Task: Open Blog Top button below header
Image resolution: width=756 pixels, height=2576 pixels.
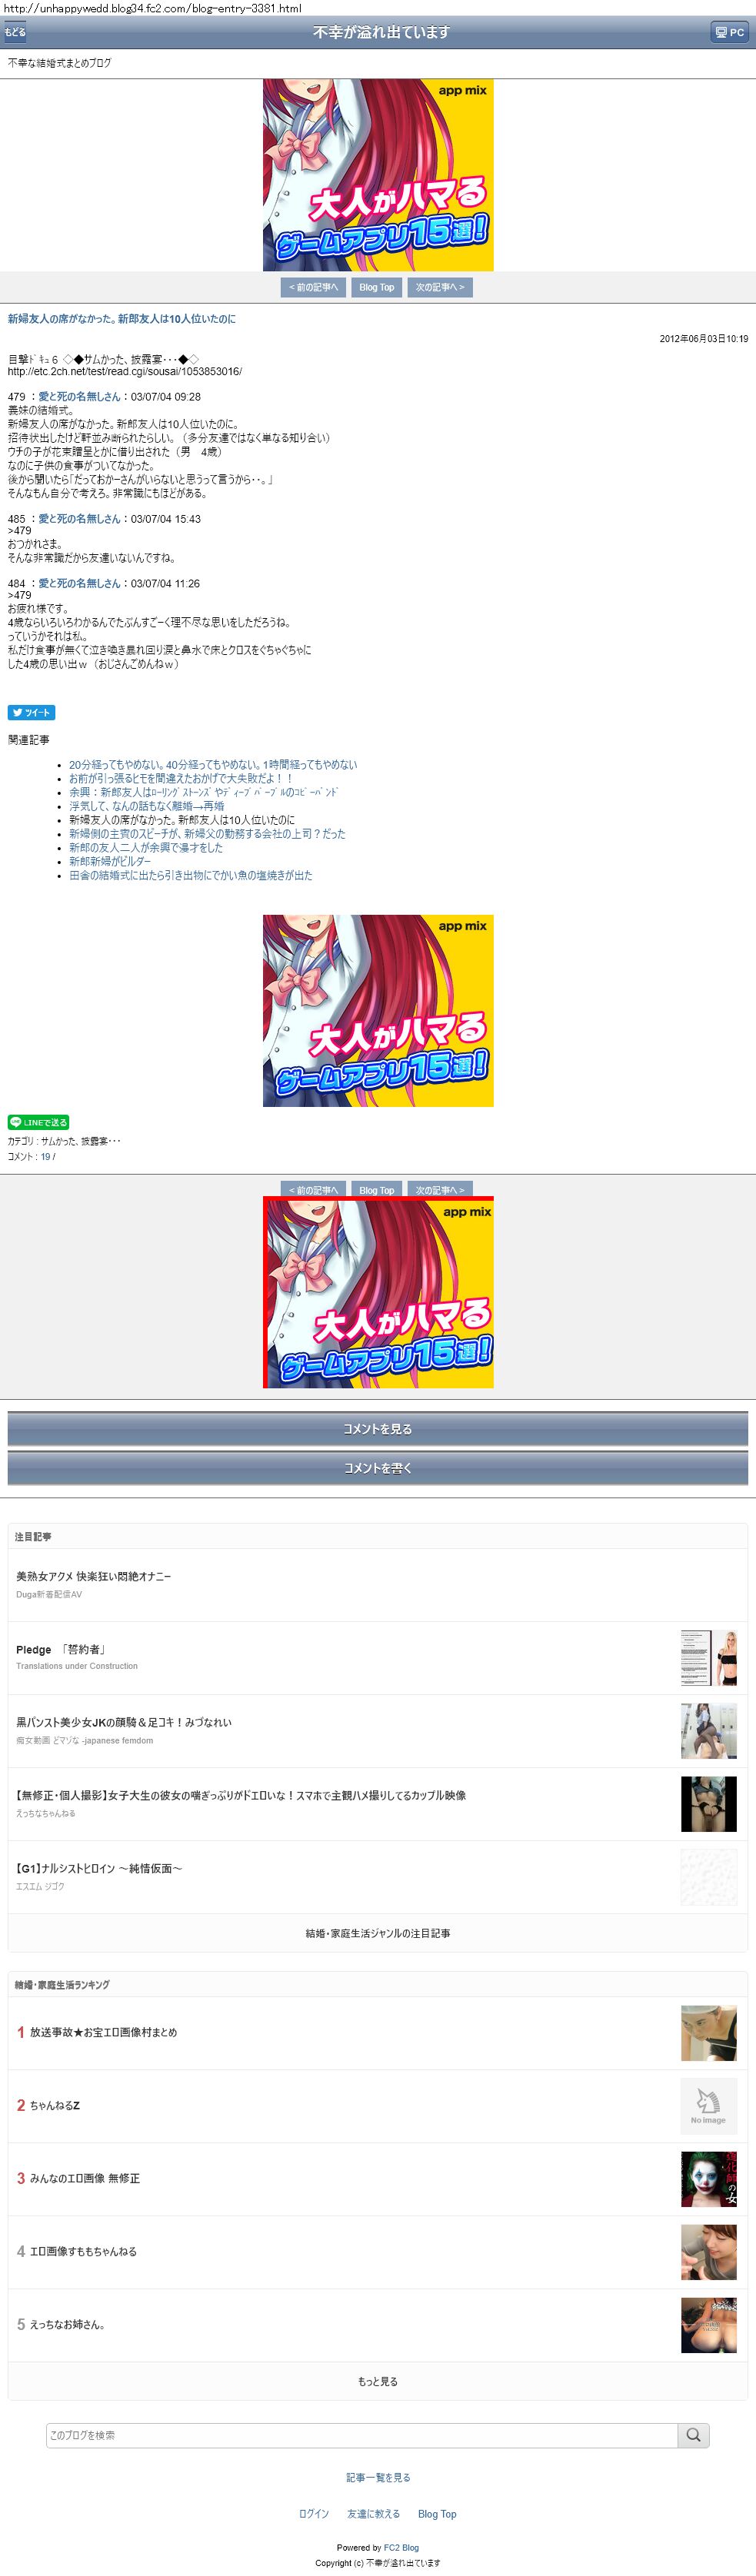Action: (x=377, y=287)
